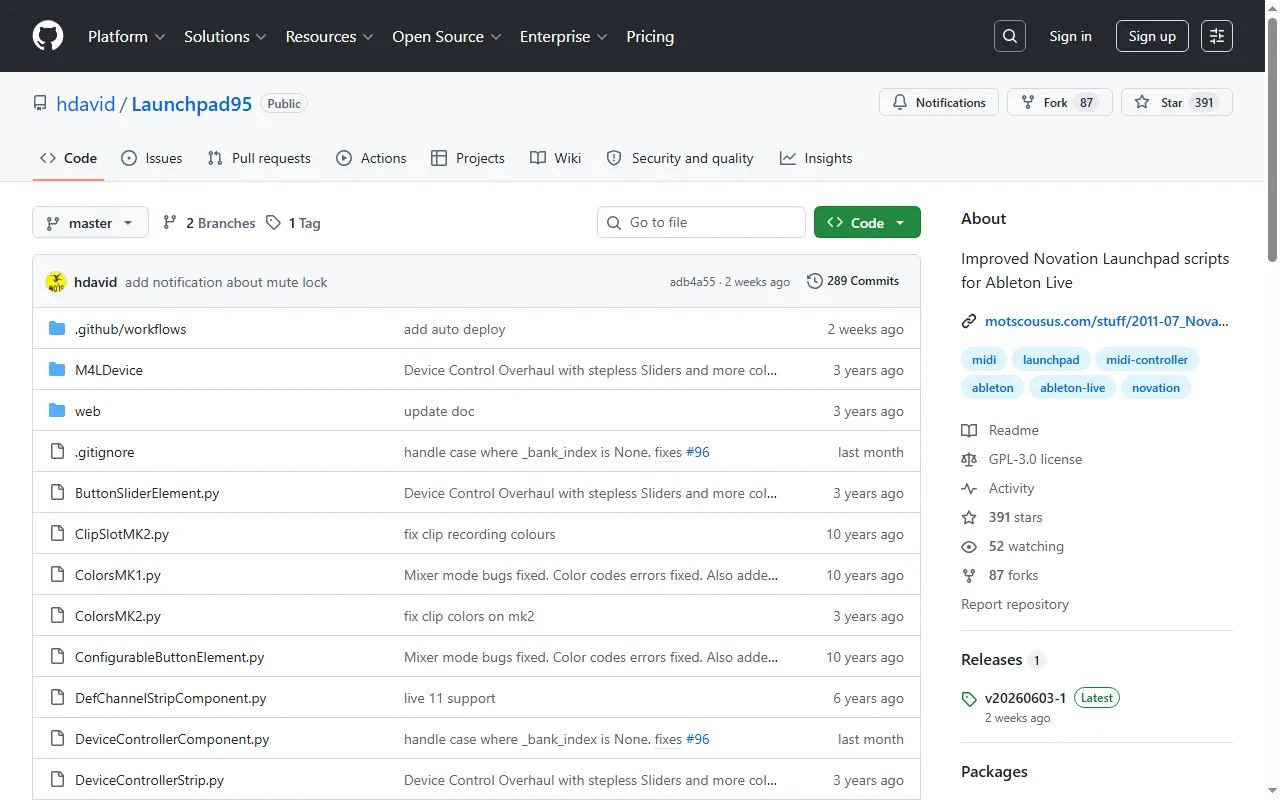Screen dimensions: 1280x800
Task: View the 2 Branches link
Action: click(209, 223)
